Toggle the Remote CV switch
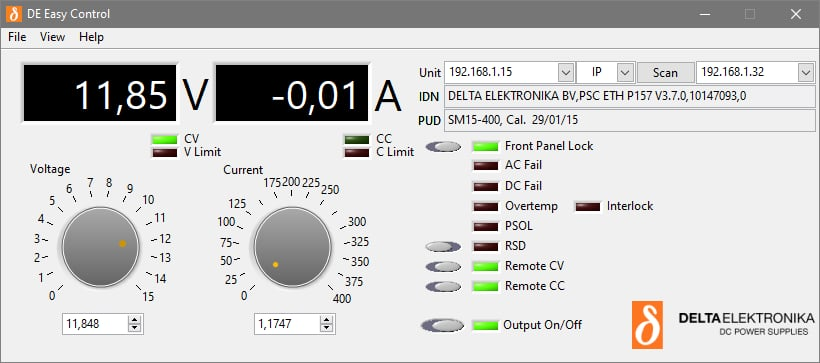The height and width of the screenshot is (363, 820). click(x=443, y=267)
